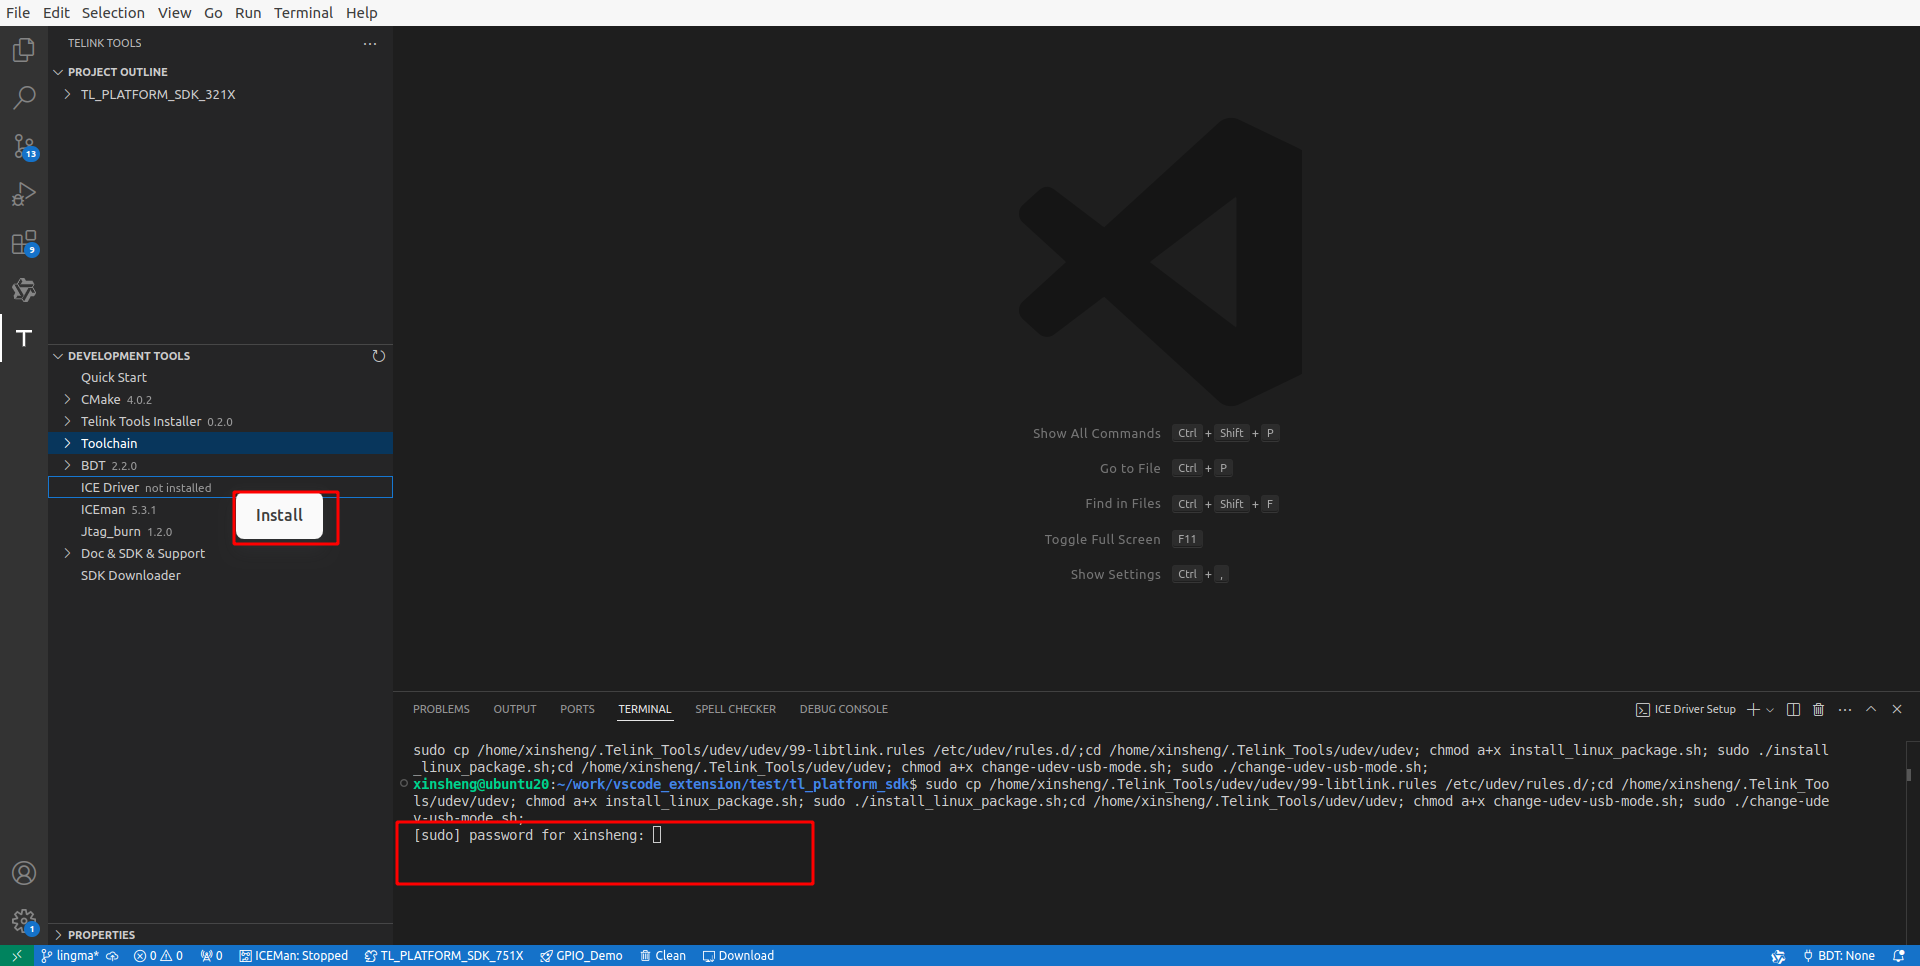Switch to the Problems tab
This screenshot has width=1920, height=966.
pos(441,709)
